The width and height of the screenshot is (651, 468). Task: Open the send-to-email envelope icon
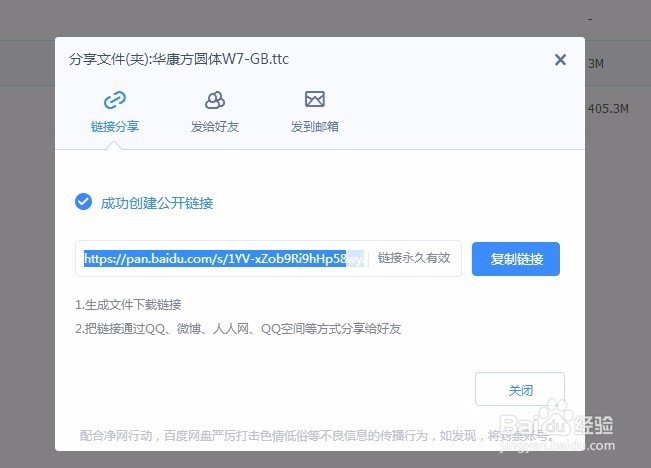coord(315,99)
